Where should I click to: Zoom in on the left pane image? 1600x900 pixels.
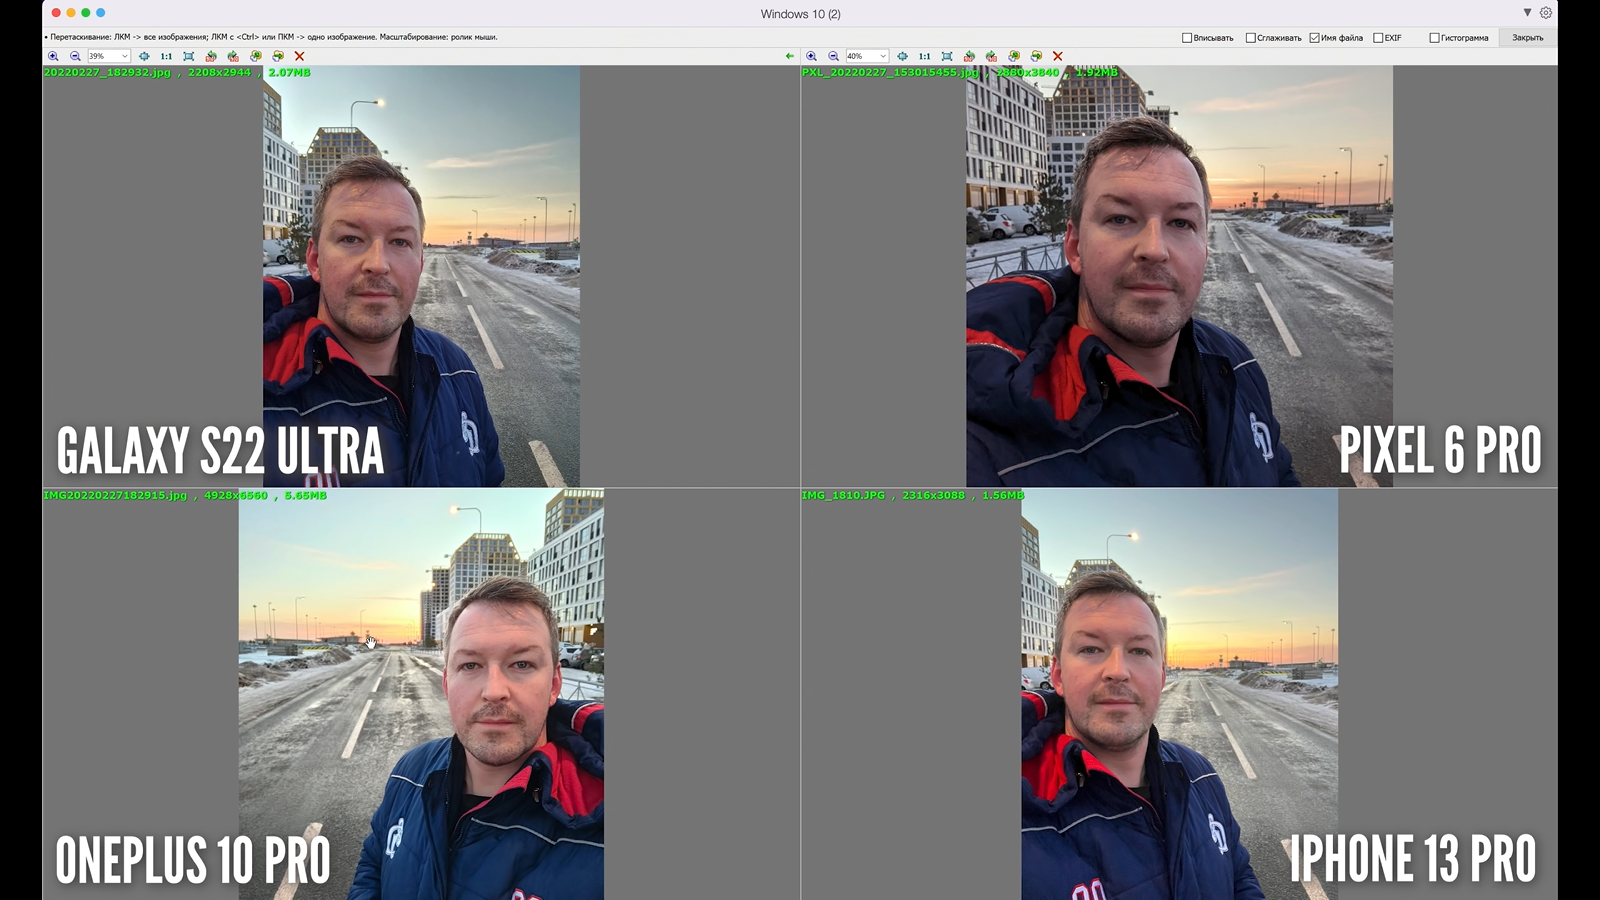(x=53, y=56)
